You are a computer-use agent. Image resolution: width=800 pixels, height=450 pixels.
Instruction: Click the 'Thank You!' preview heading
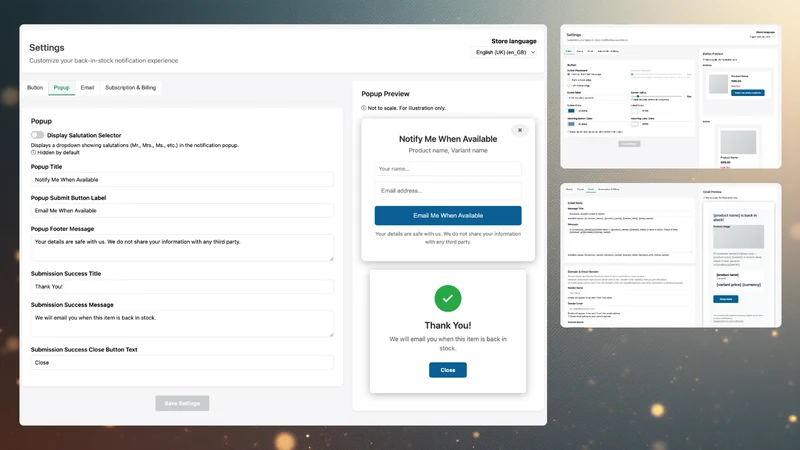[x=448, y=326]
